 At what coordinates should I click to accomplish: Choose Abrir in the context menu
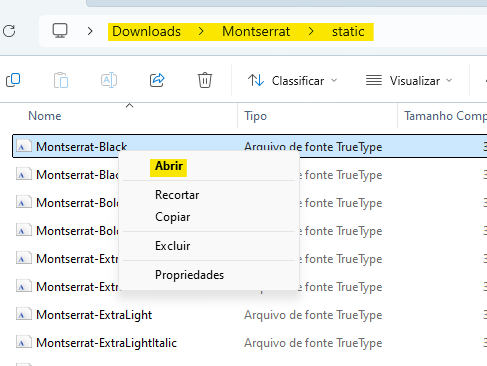[169, 166]
